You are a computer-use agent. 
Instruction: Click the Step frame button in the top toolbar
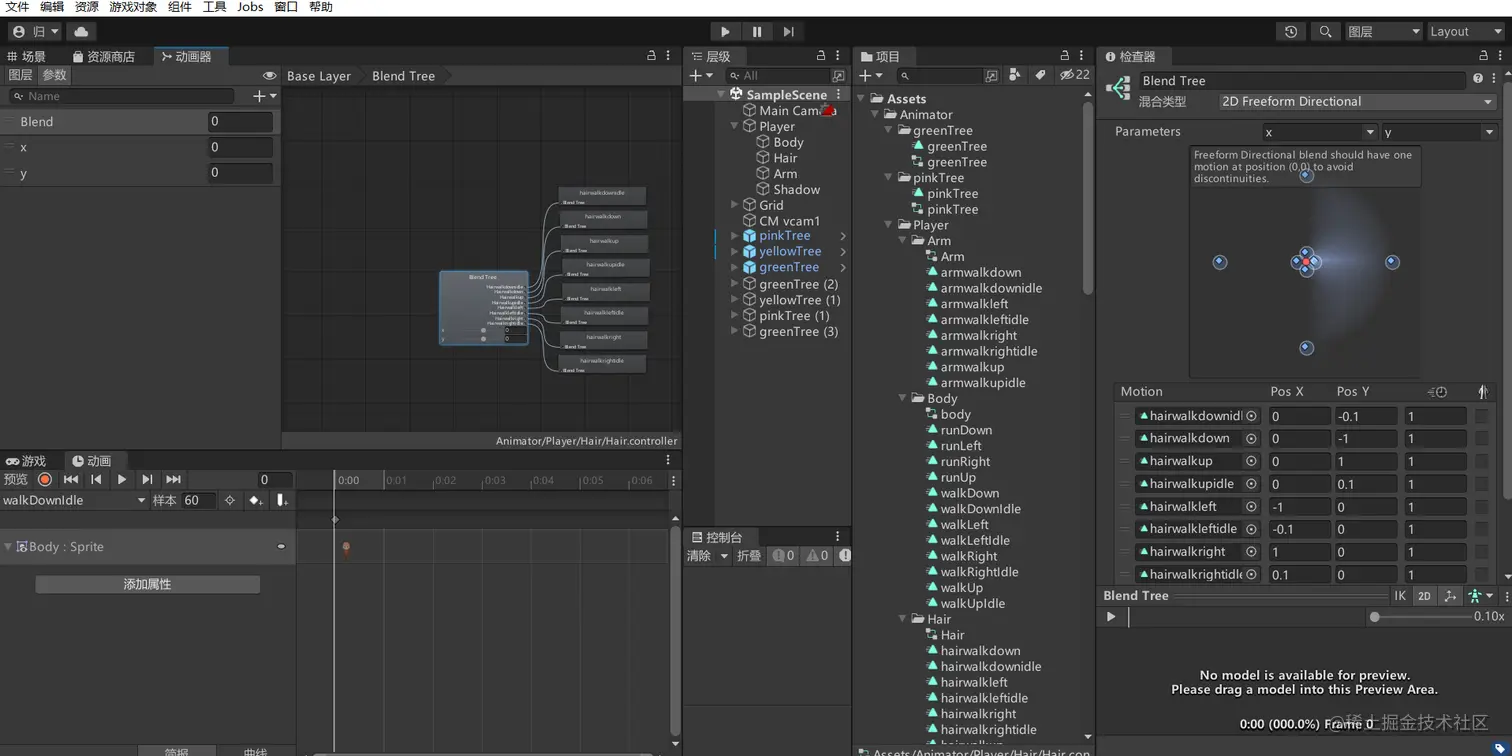click(789, 32)
